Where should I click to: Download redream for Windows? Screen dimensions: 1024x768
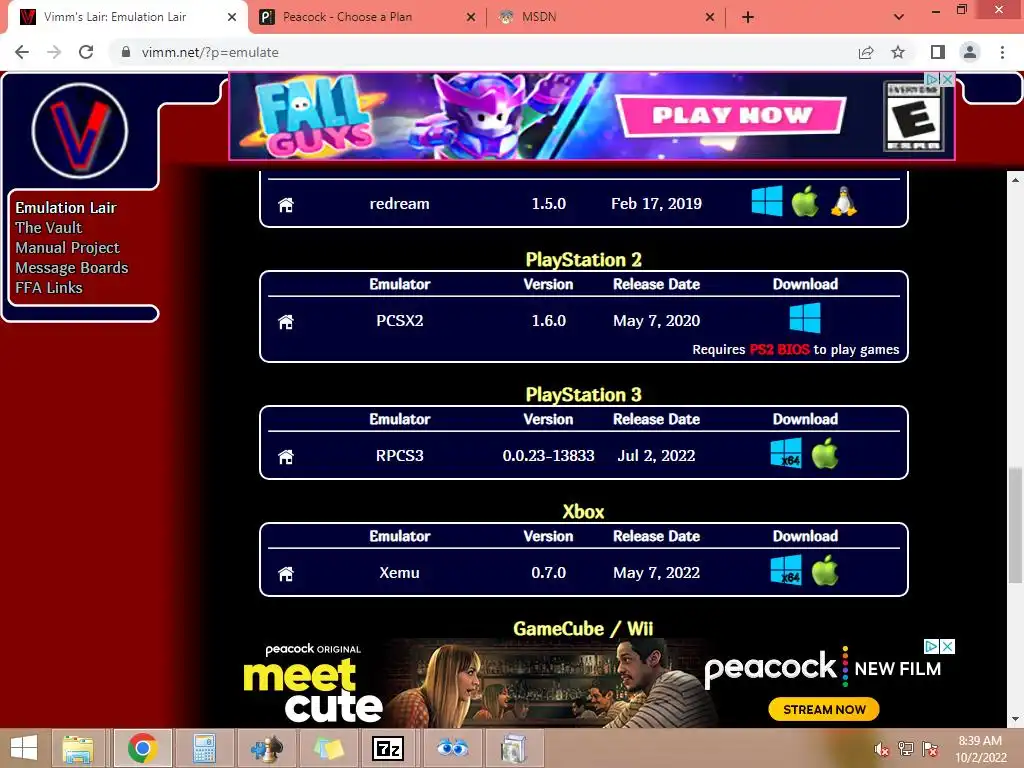tap(767, 200)
